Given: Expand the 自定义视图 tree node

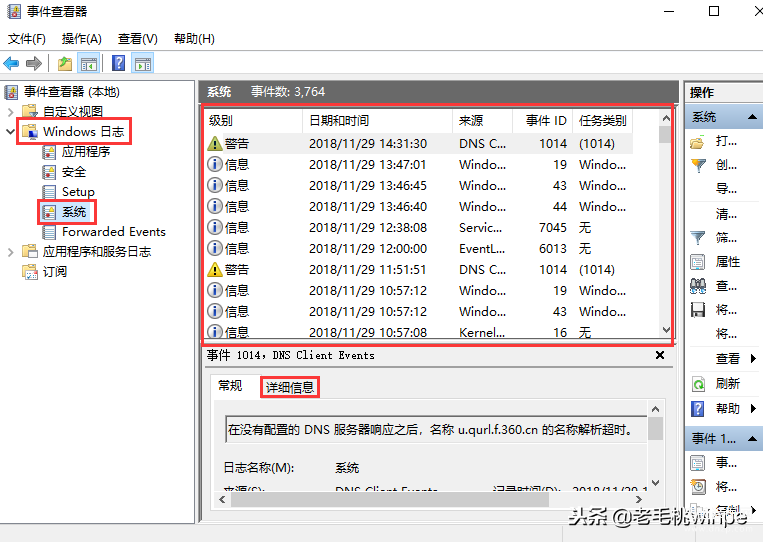Looking at the screenshot, I should click(11, 111).
